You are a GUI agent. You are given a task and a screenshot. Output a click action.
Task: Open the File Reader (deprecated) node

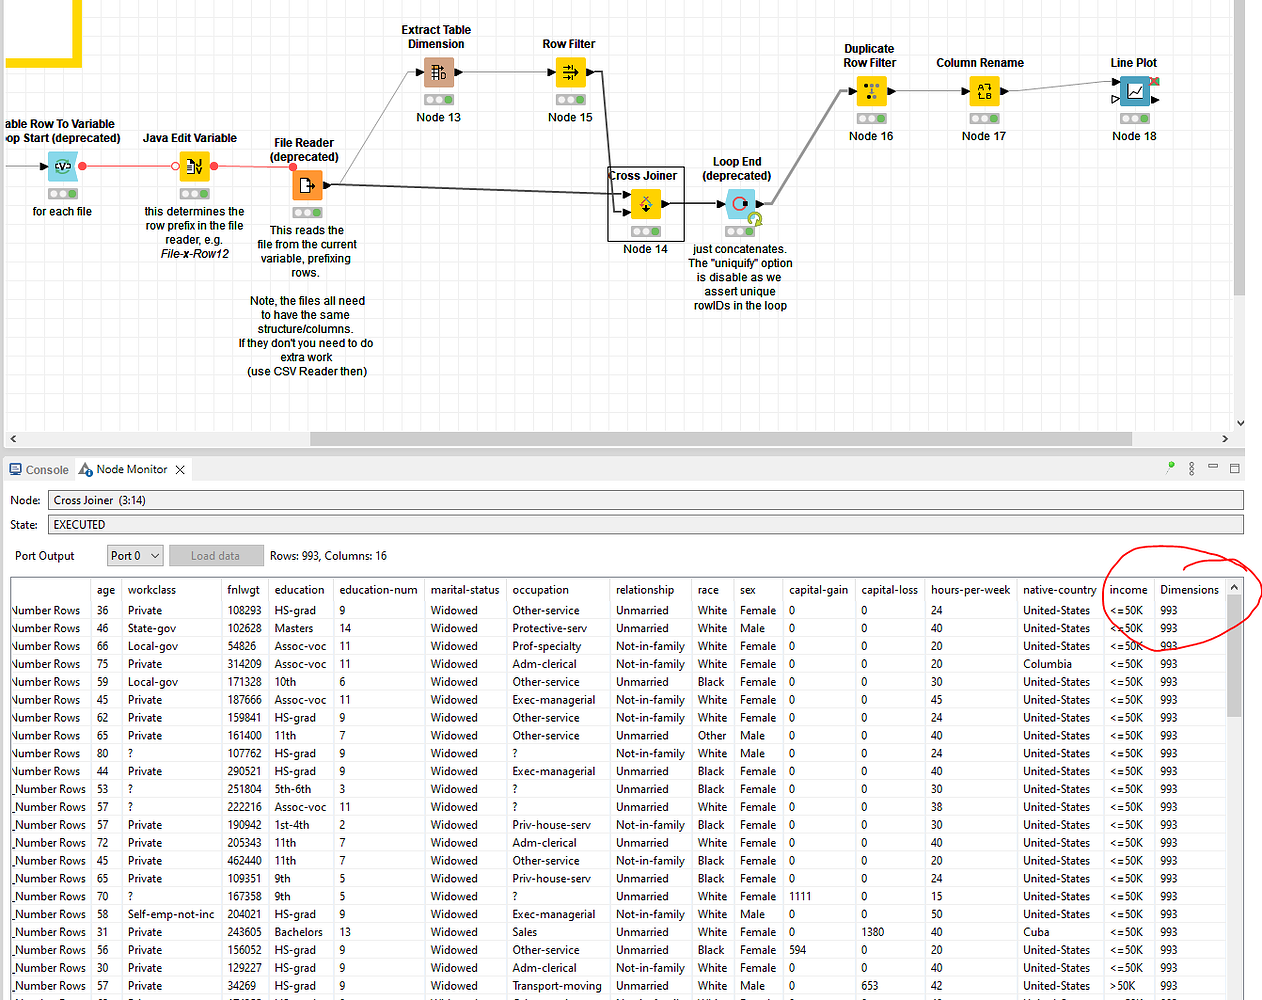(x=307, y=185)
